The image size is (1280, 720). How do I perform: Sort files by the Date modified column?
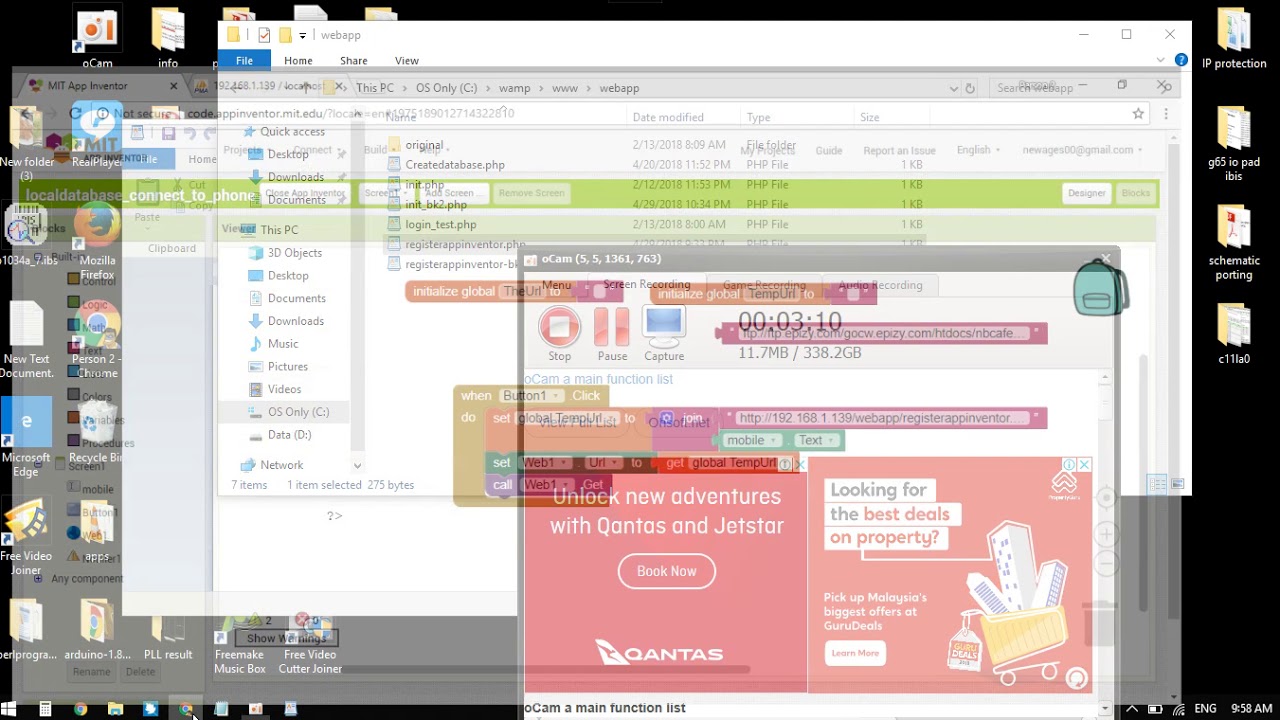[668, 117]
